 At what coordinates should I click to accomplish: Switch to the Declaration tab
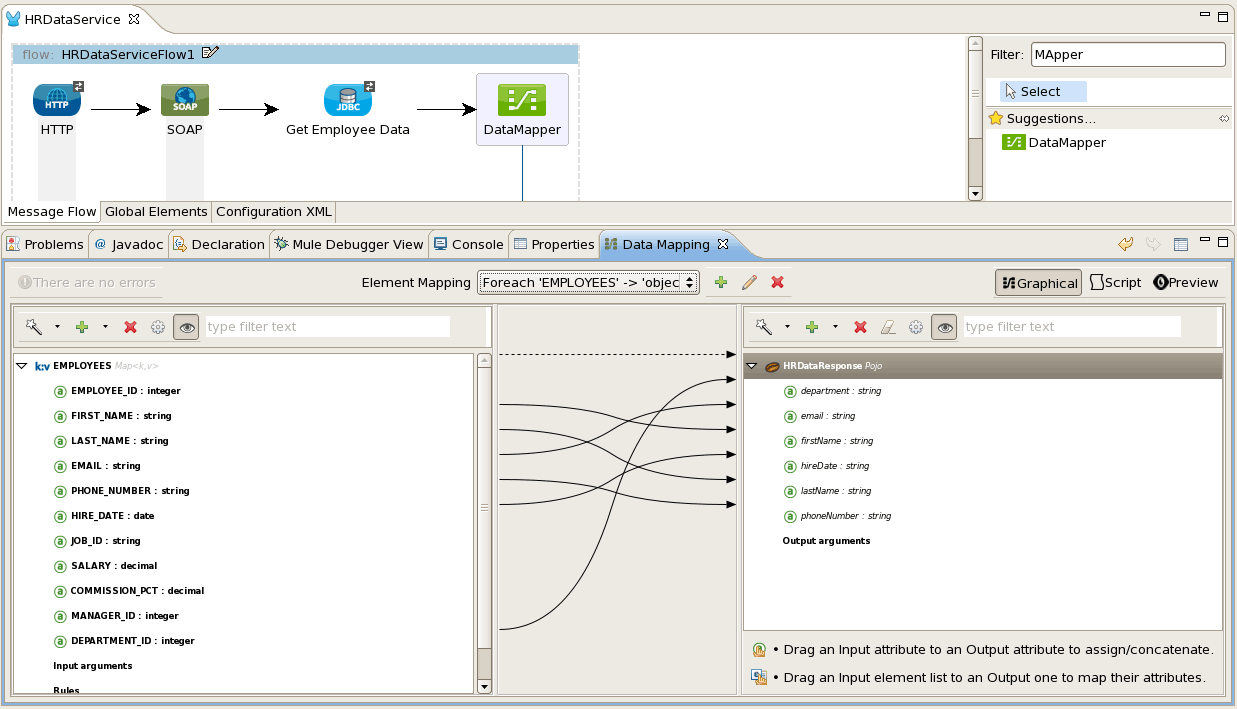[x=219, y=244]
